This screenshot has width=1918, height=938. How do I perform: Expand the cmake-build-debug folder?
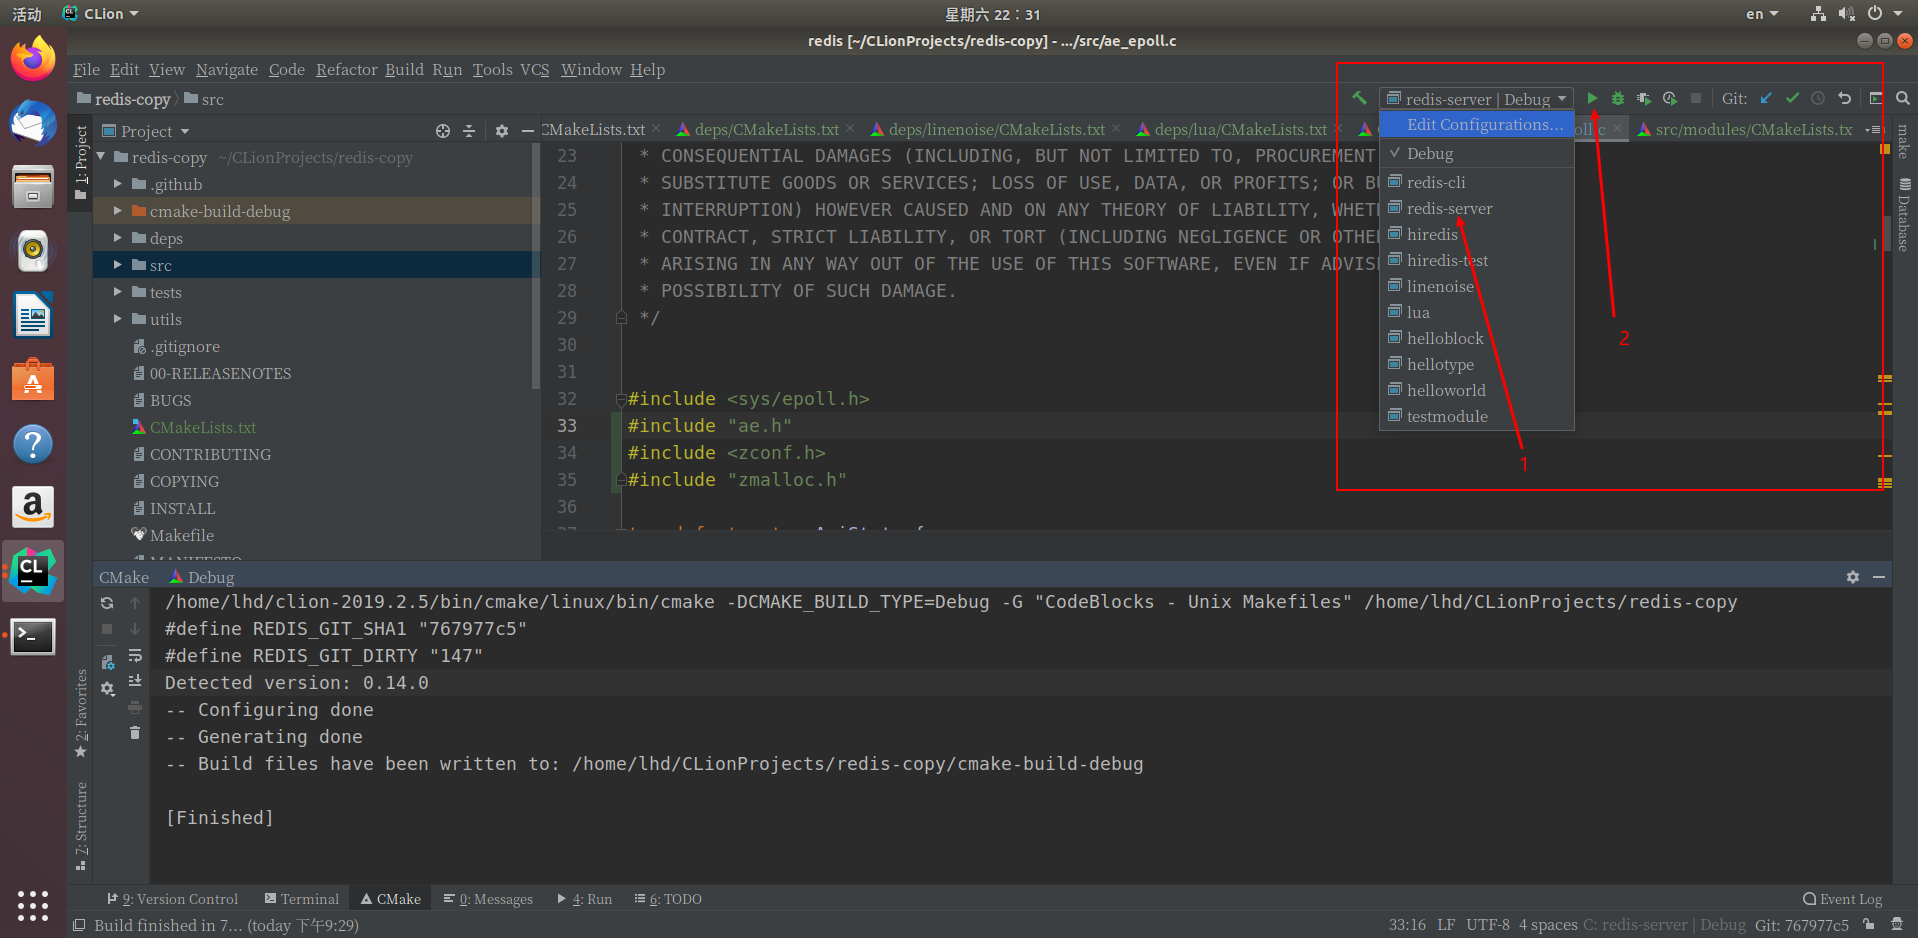coord(118,211)
